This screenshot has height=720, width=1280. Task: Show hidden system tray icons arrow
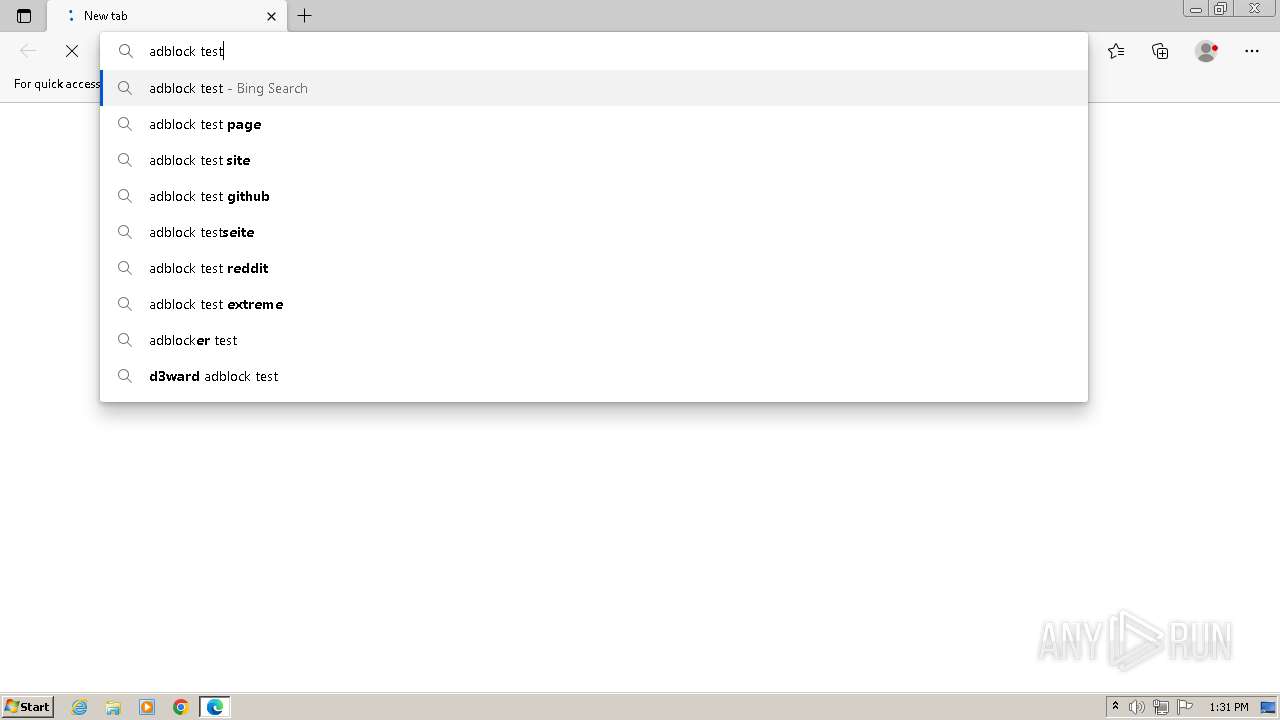coord(1115,707)
